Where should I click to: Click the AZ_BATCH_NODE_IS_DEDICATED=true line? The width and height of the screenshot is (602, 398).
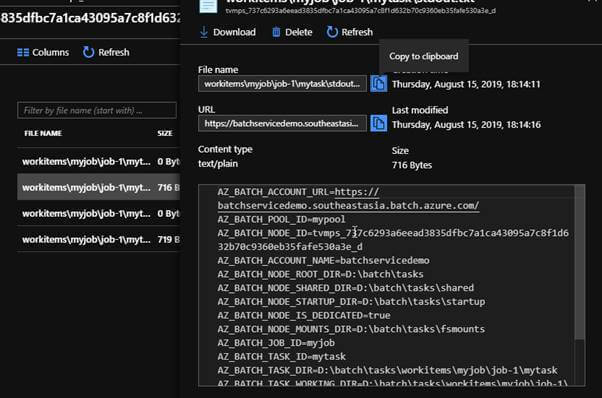coord(304,315)
